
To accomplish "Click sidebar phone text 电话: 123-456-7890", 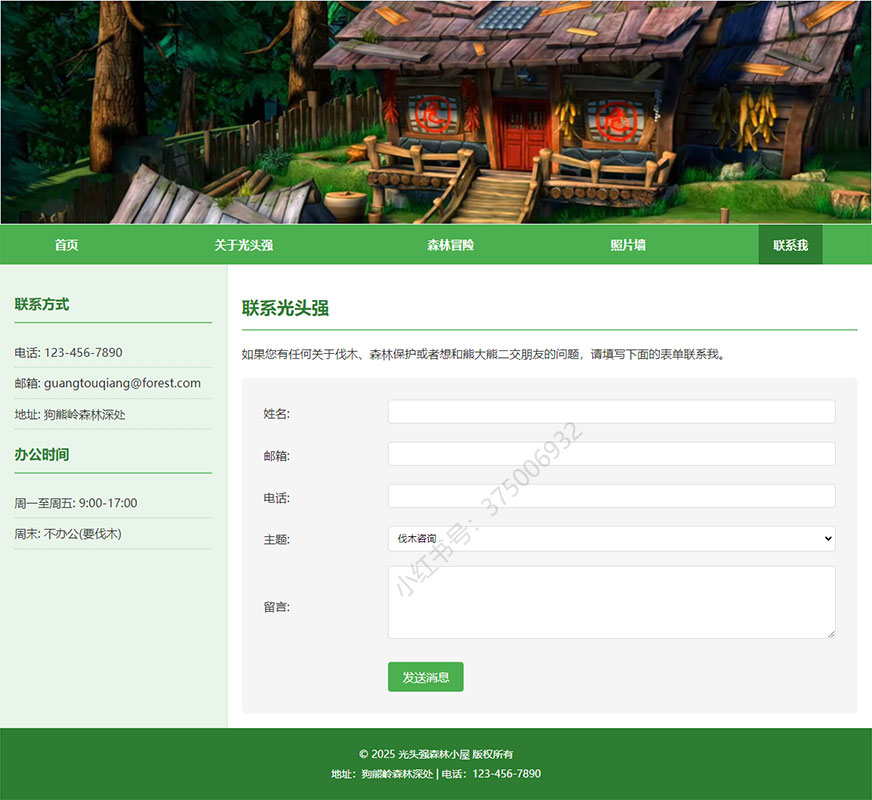I will pos(68,352).
